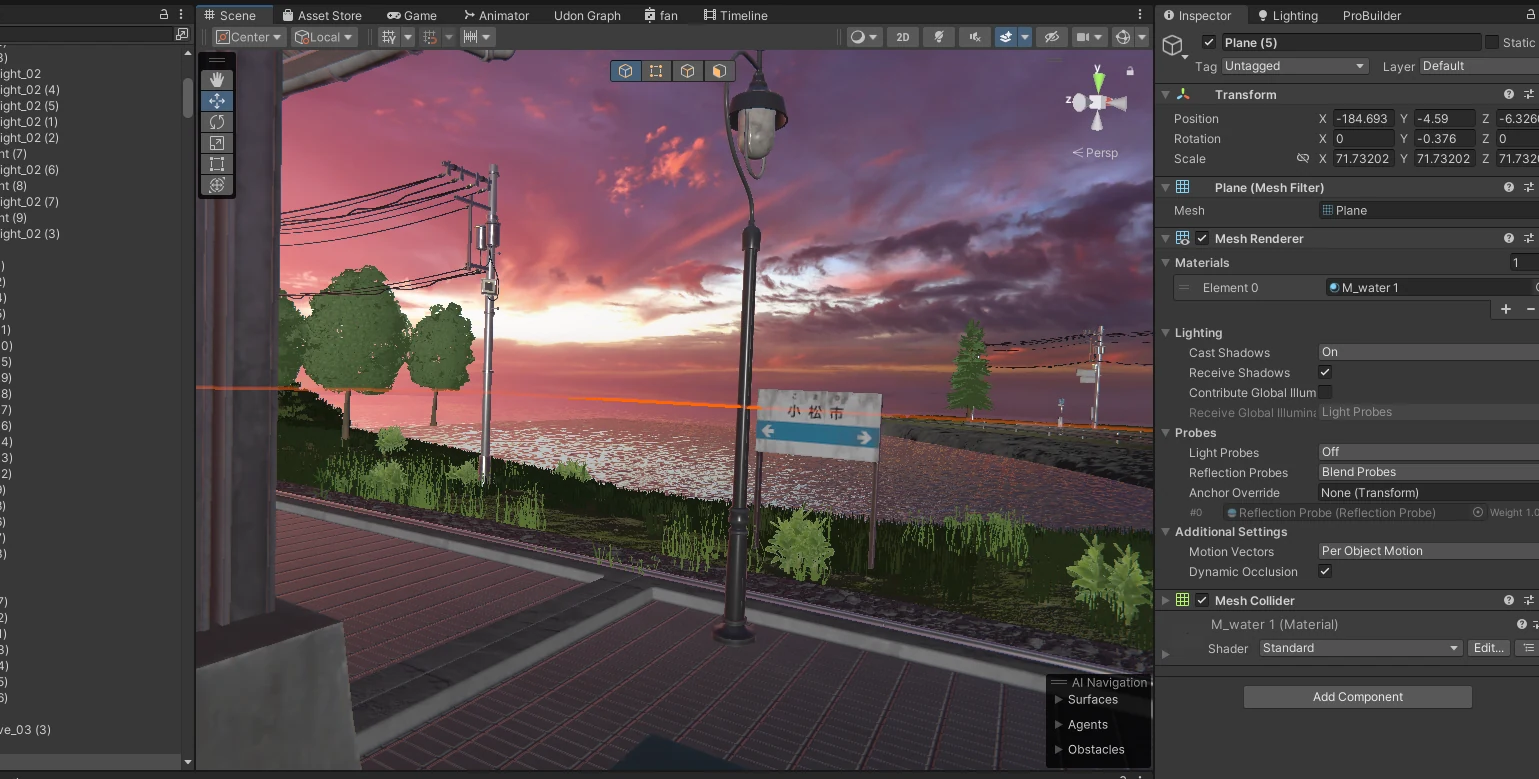Select the Rotate tool
1539x779 pixels.
(217, 122)
